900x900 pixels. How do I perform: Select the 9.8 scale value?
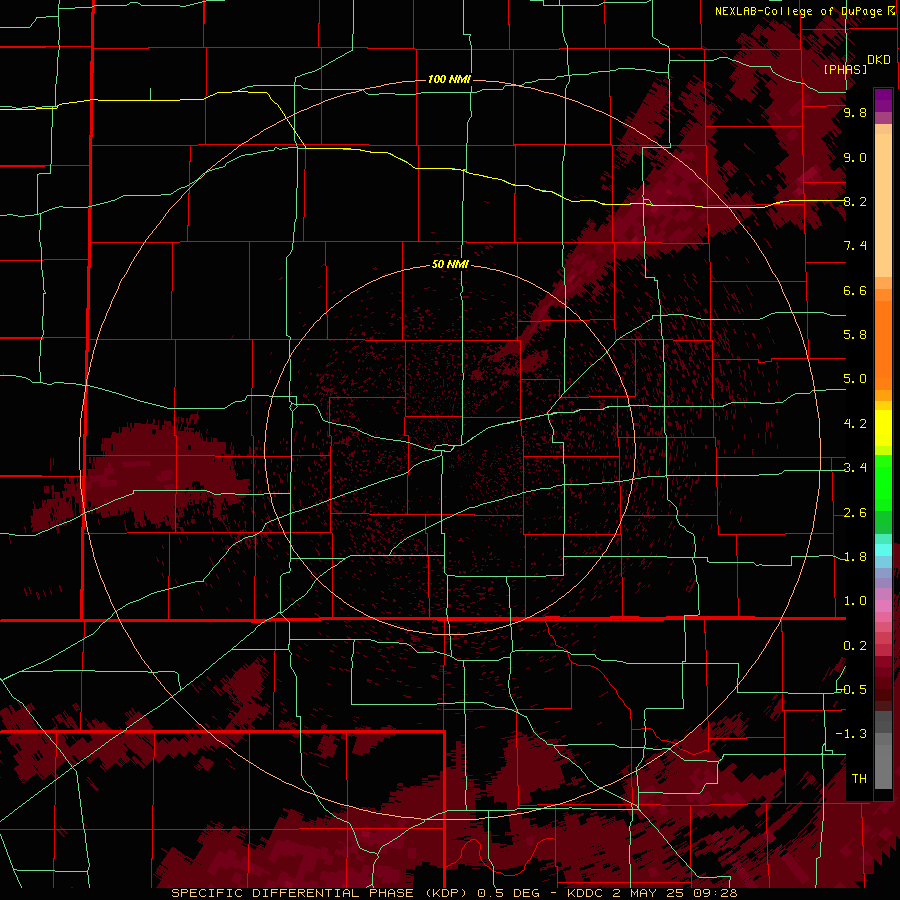point(855,112)
